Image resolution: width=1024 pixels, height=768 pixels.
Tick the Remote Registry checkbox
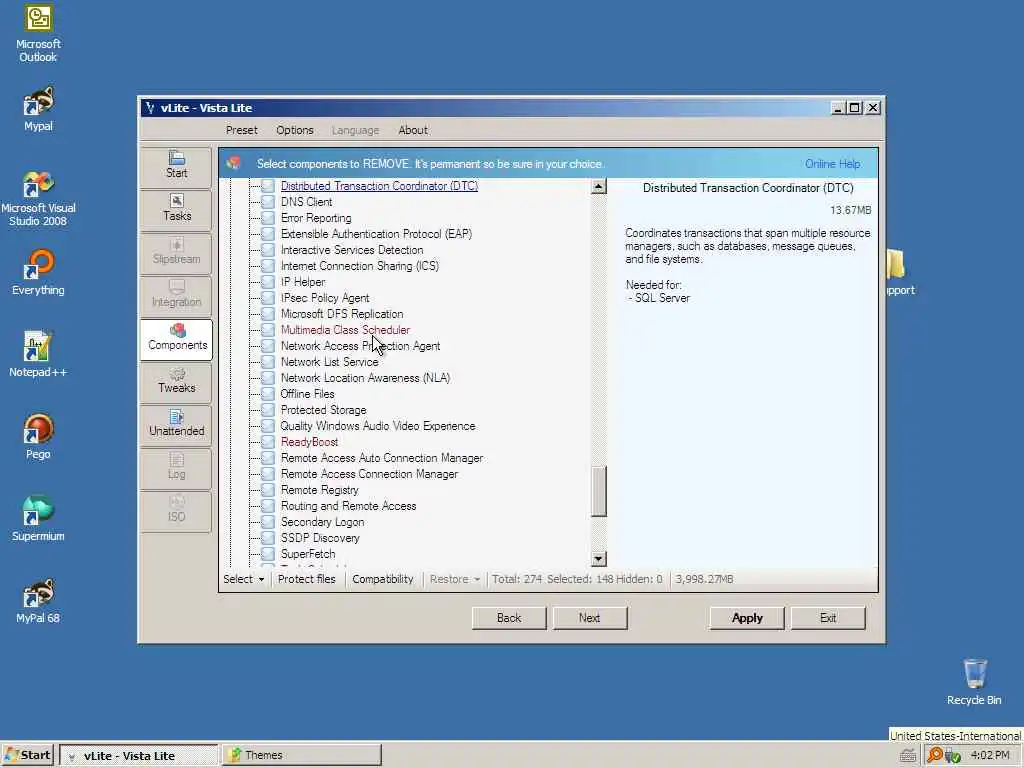pyautogui.click(x=268, y=490)
